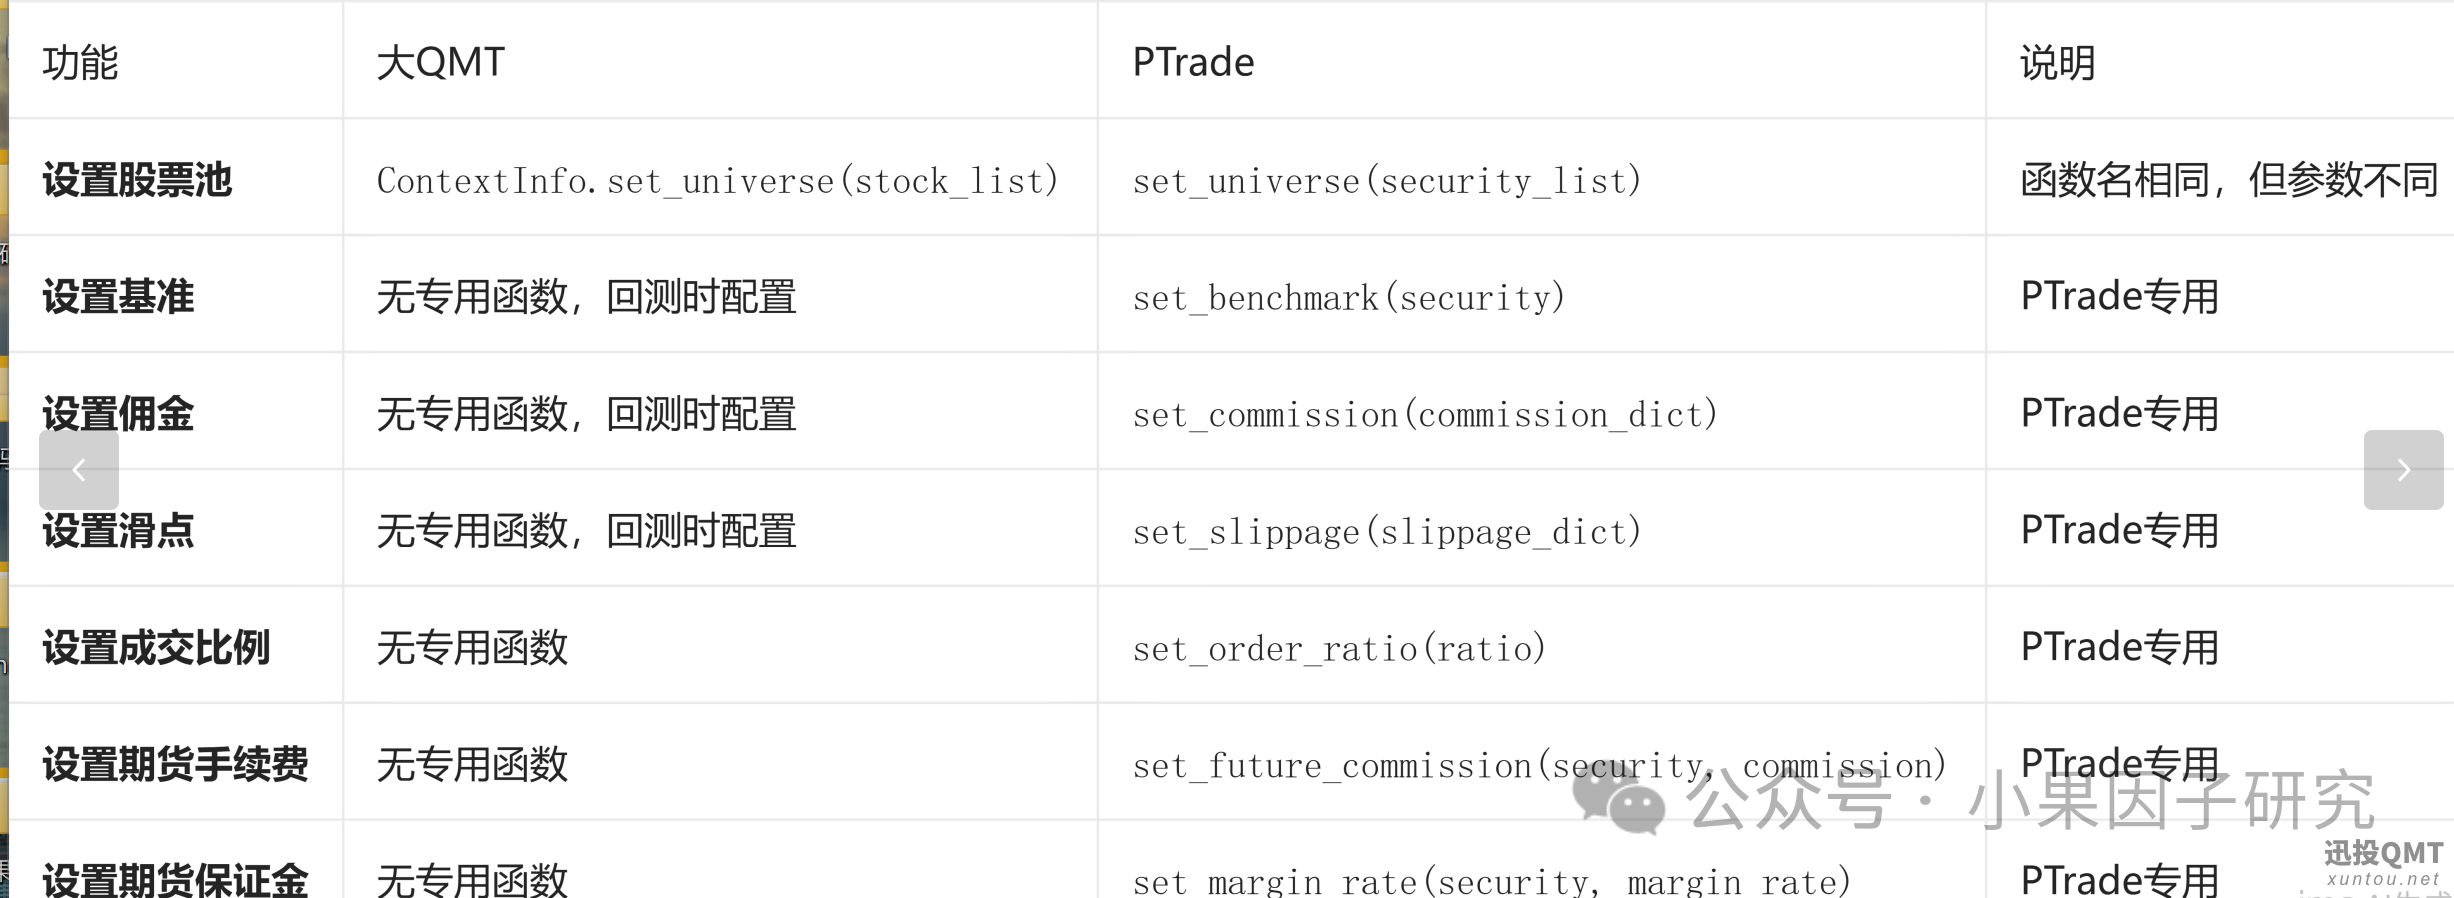Select the 说明 column header
This screenshot has width=2454, height=898.
click(x=2058, y=62)
